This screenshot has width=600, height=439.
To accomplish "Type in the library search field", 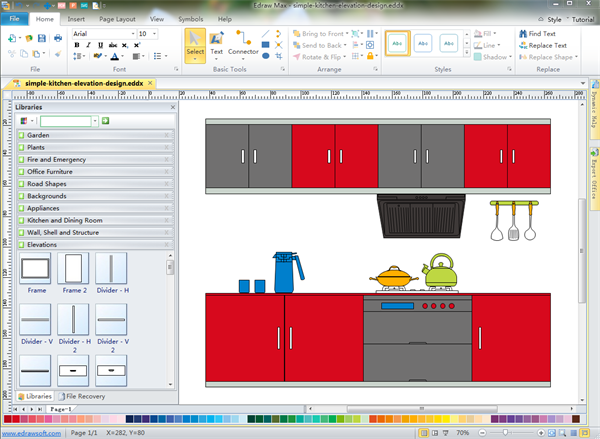I will point(67,121).
